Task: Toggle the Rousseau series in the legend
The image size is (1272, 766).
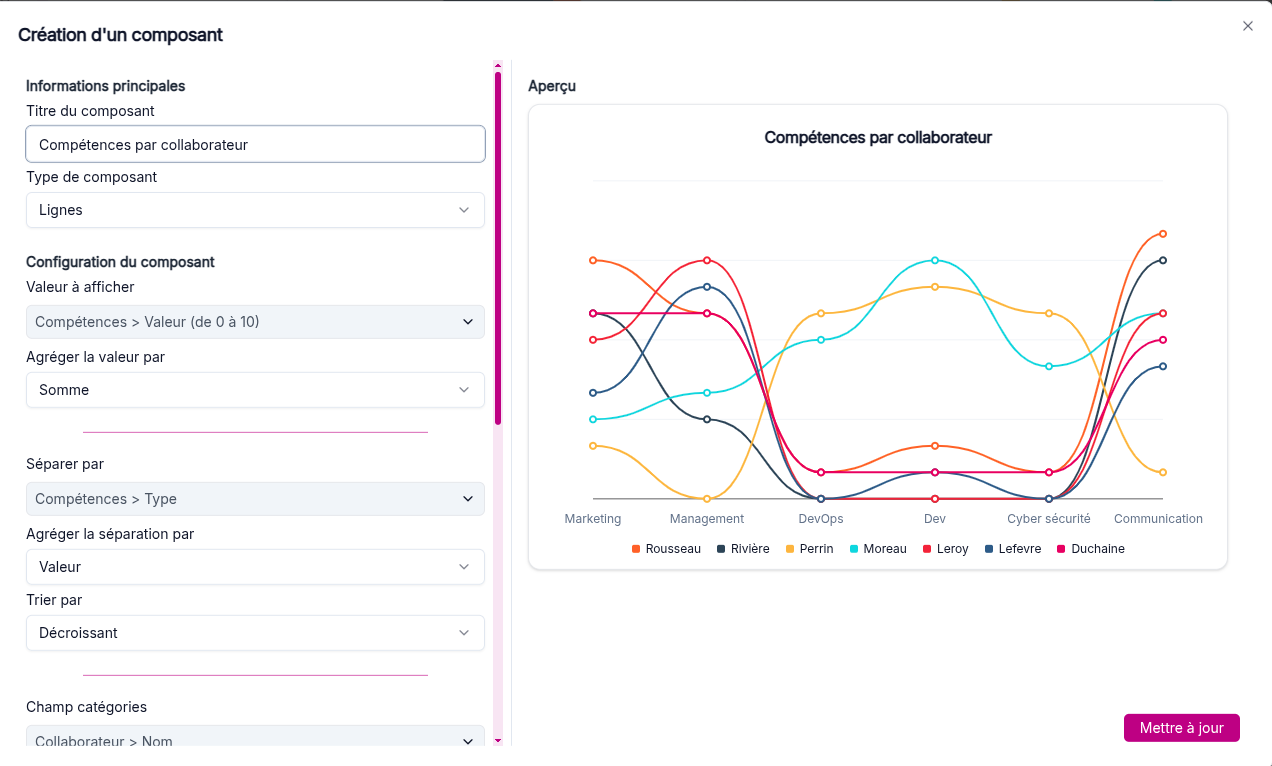Action: 666,548
